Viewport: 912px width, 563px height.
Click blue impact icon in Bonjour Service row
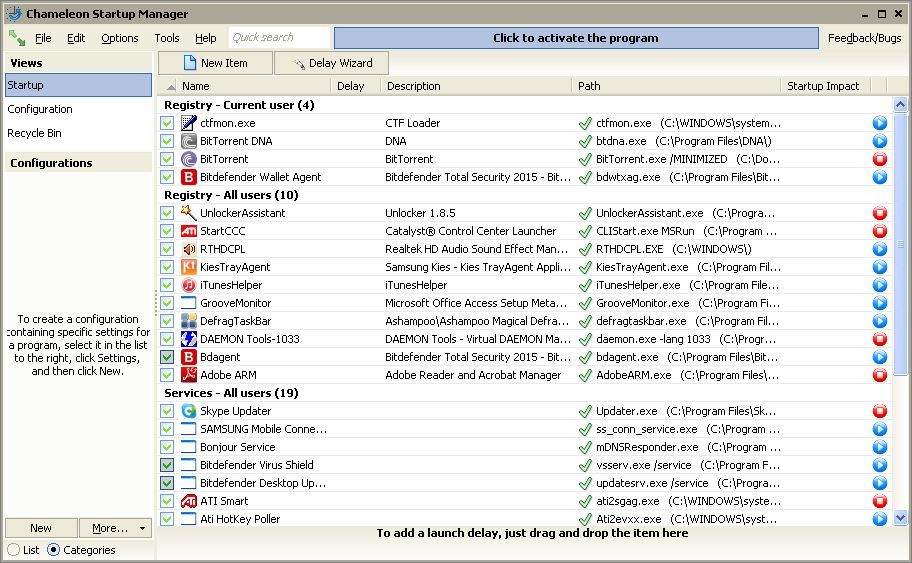pyautogui.click(x=879, y=447)
